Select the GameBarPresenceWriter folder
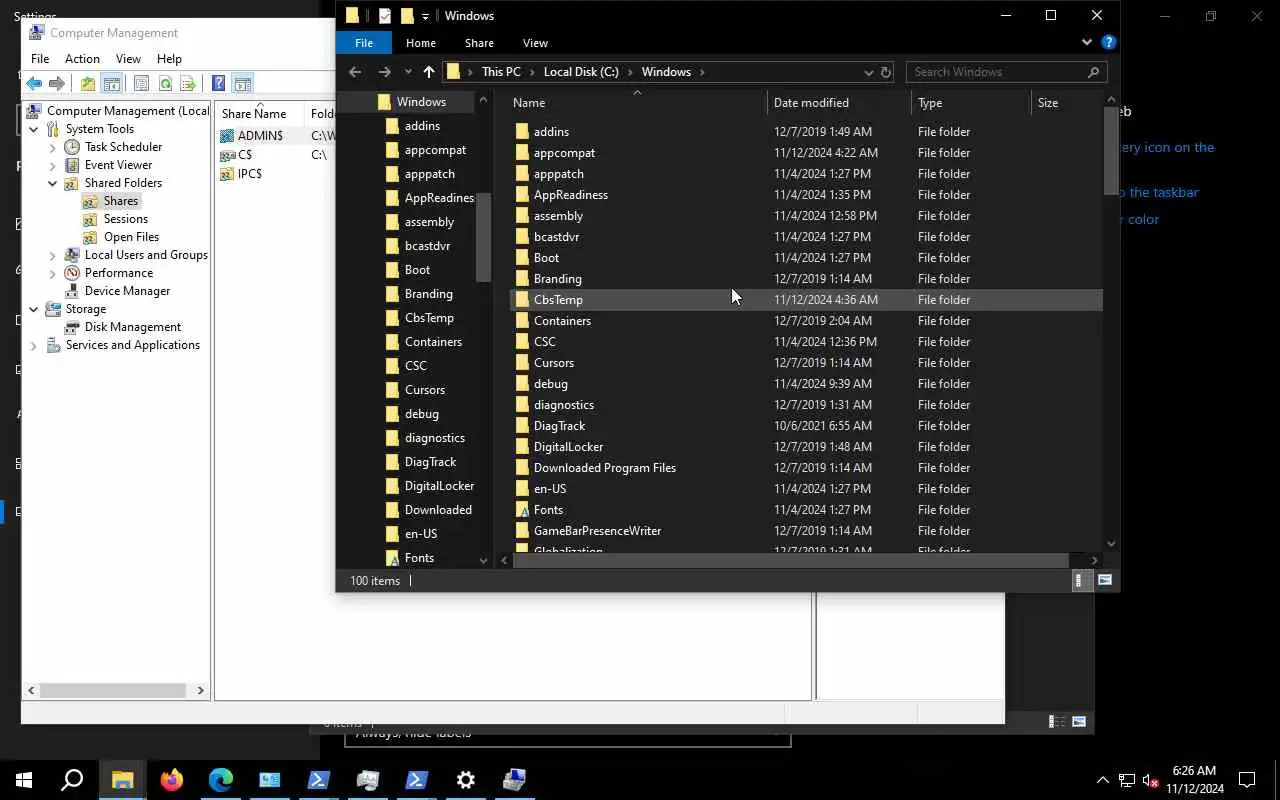The width and height of the screenshot is (1280, 800). coord(806,531)
